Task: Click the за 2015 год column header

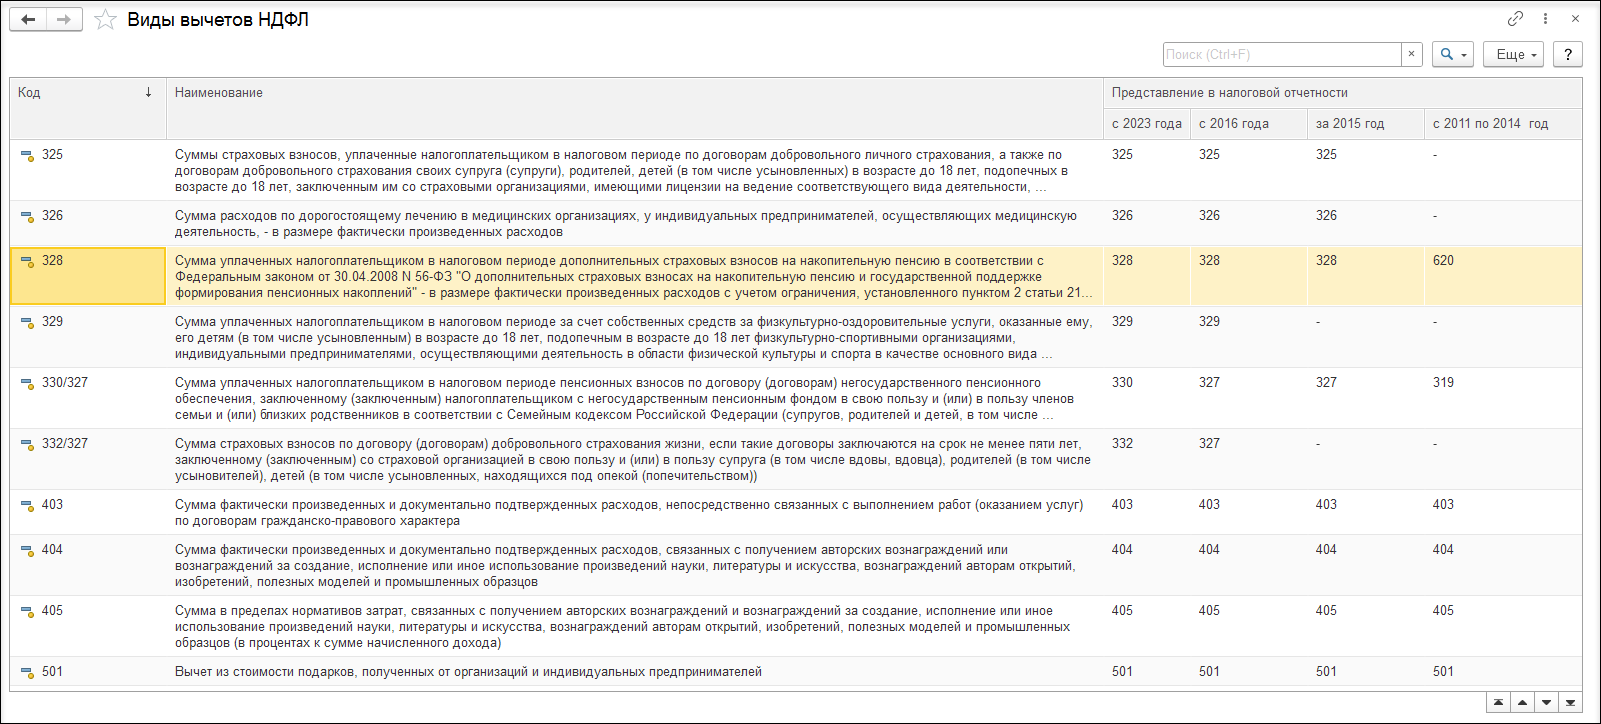Action: [x=1366, y=124]
